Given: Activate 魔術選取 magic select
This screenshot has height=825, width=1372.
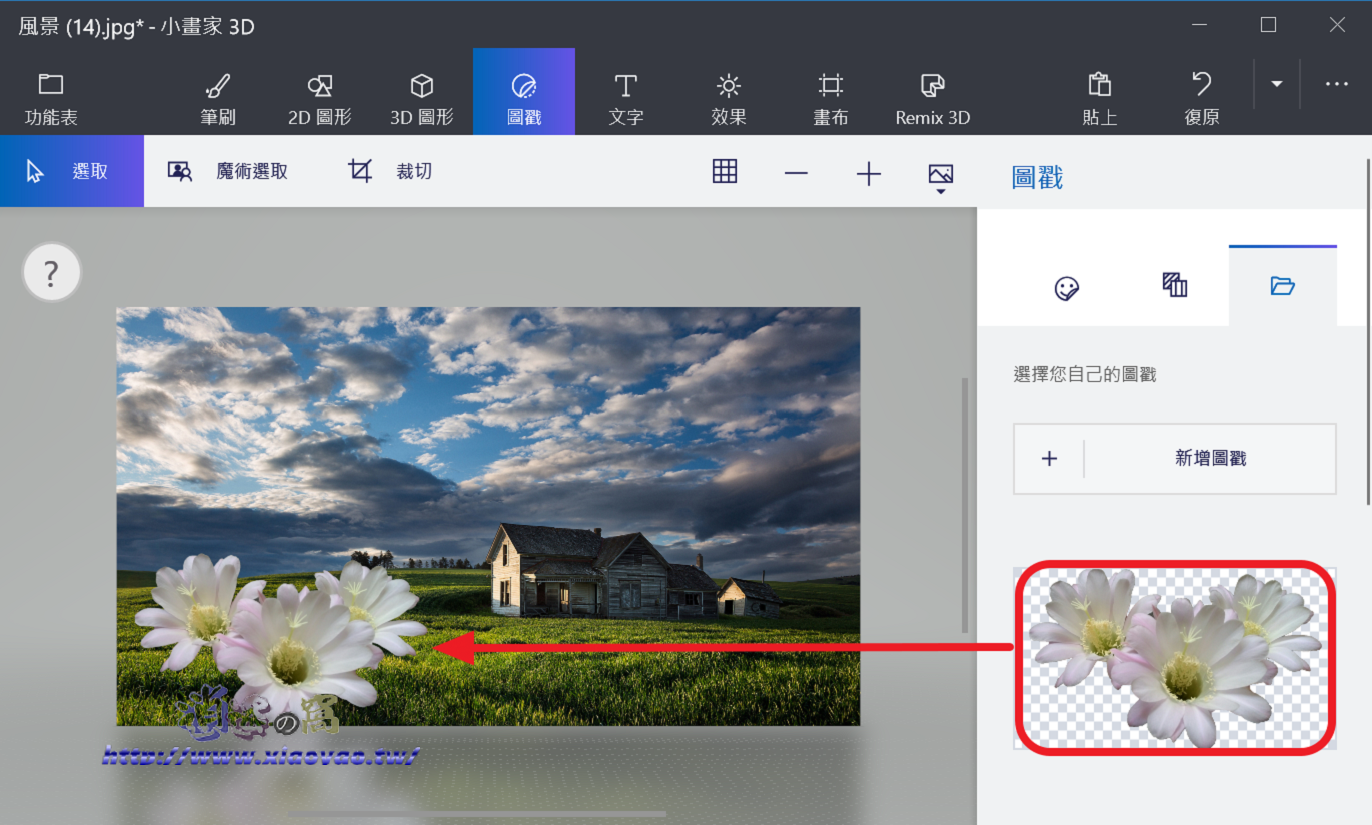Looking at the screenshot, I should tap(228, 171).
